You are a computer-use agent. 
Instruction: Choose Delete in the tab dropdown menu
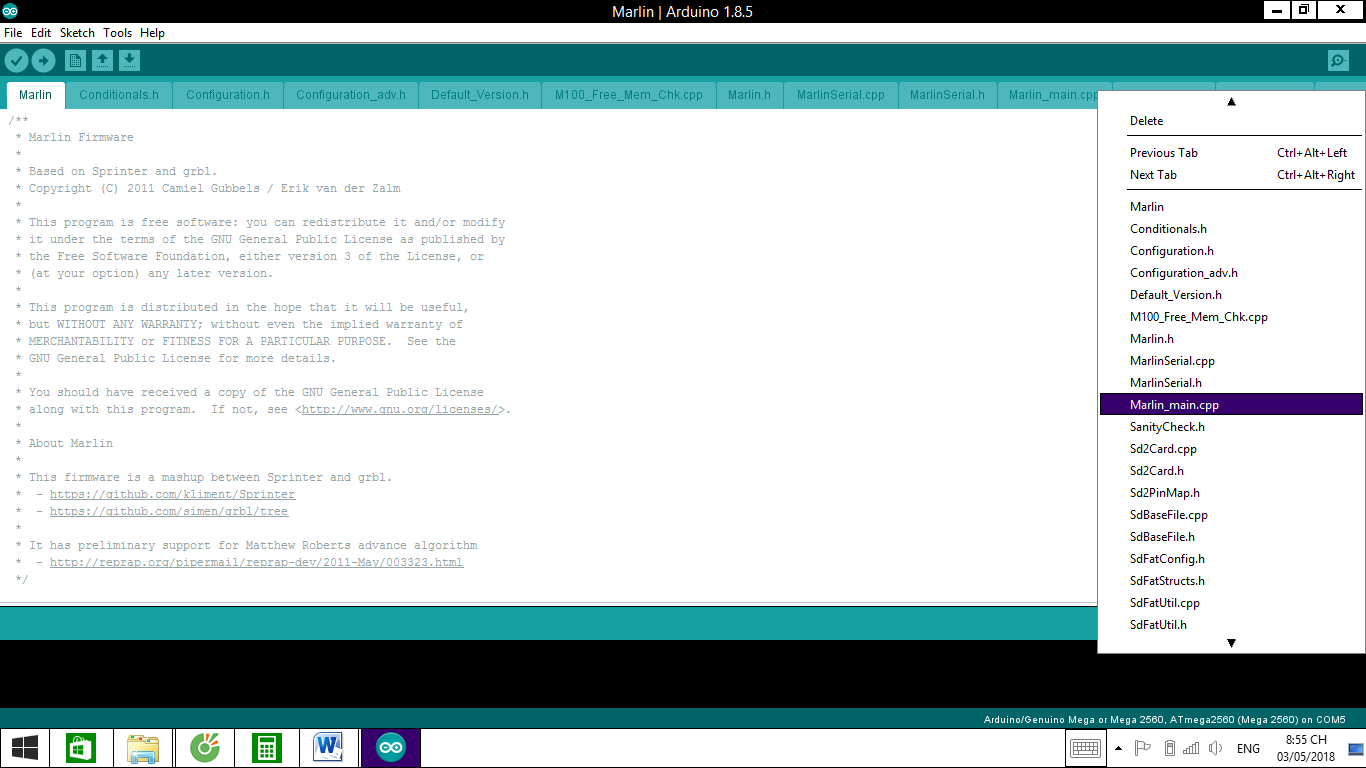coord(1231,121)
